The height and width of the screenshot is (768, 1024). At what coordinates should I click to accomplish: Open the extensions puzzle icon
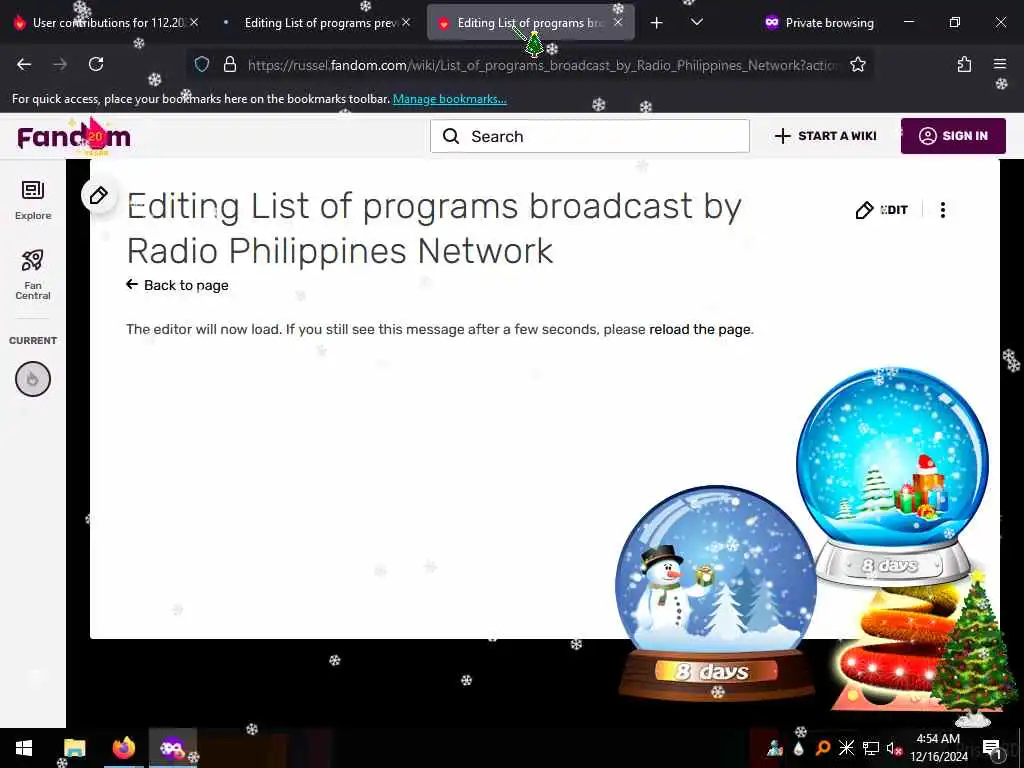click(964, 64)
